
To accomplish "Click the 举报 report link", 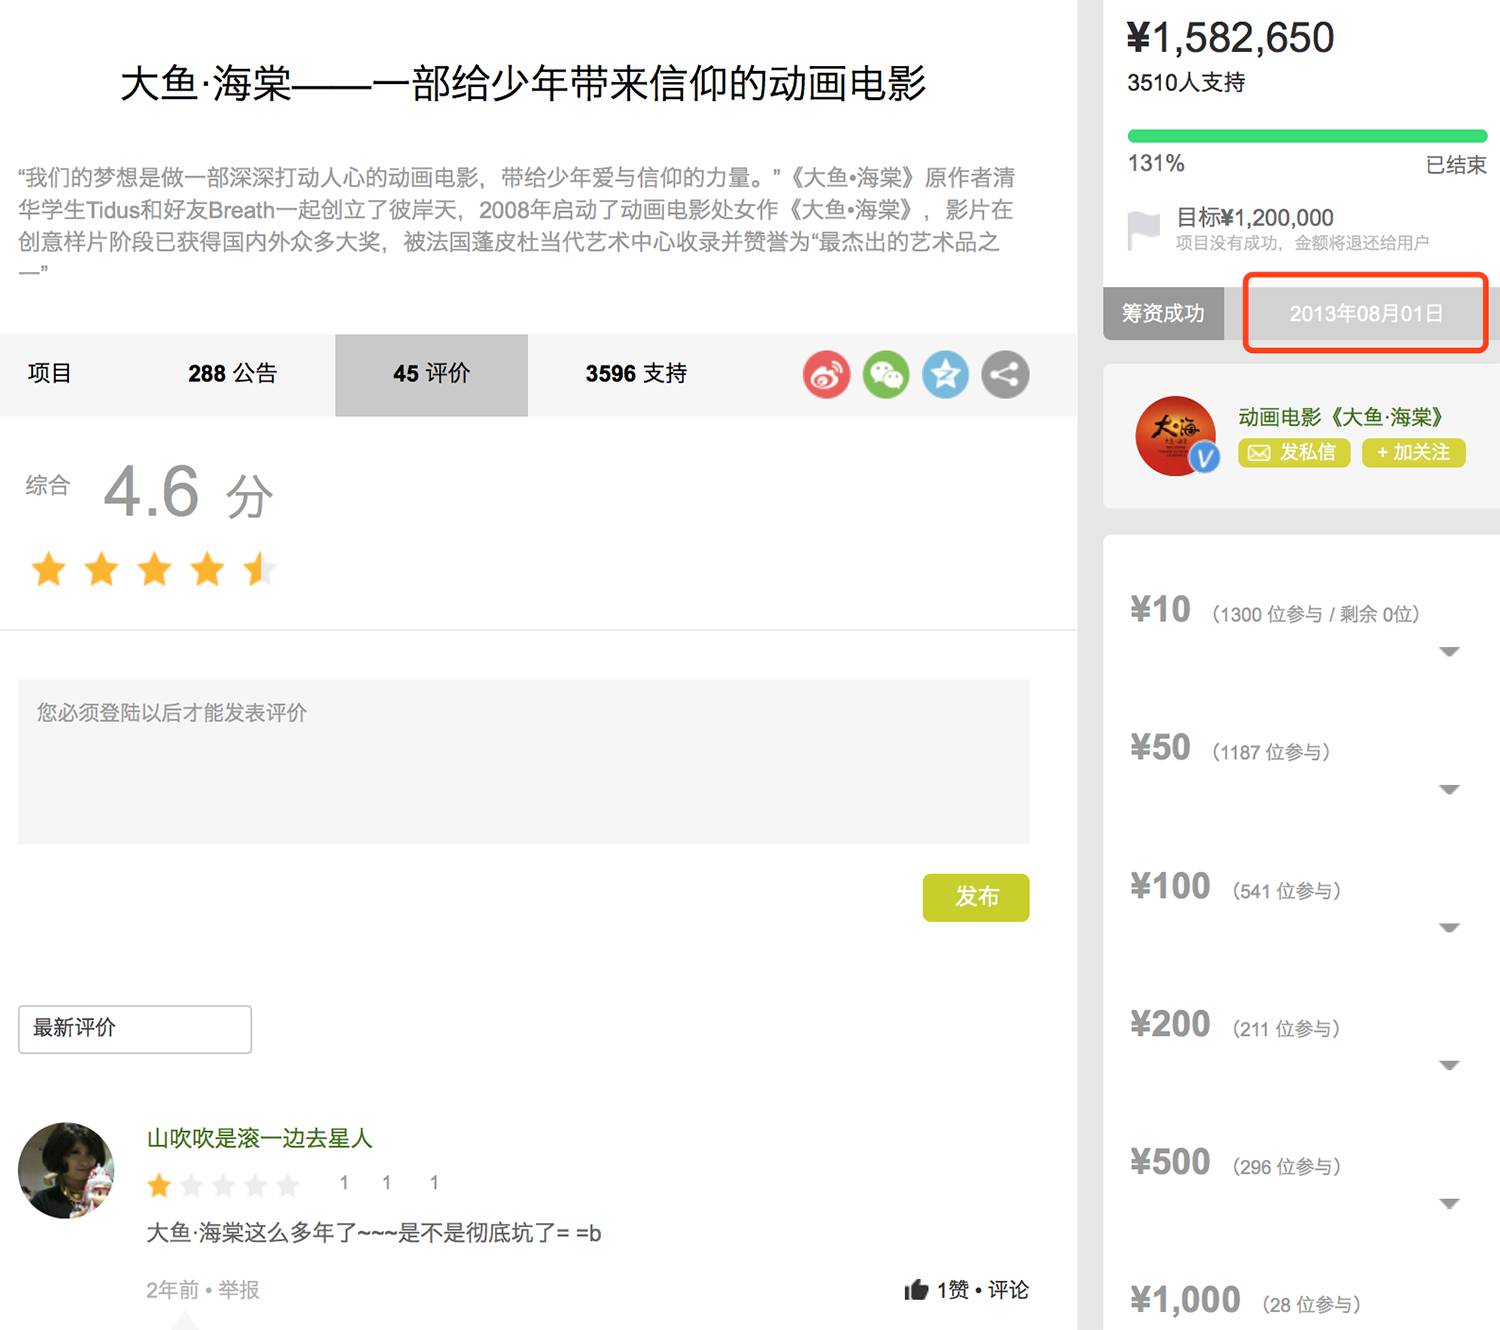I will (x=239, y=1290).
